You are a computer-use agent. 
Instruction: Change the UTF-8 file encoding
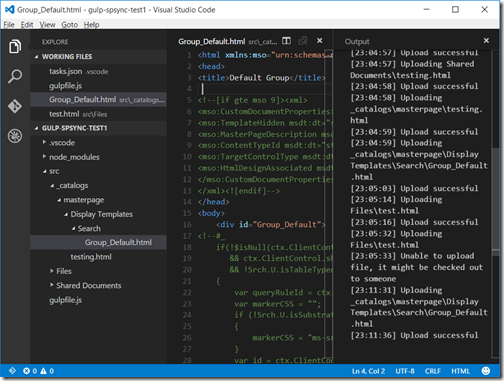(x=405, y=371)
